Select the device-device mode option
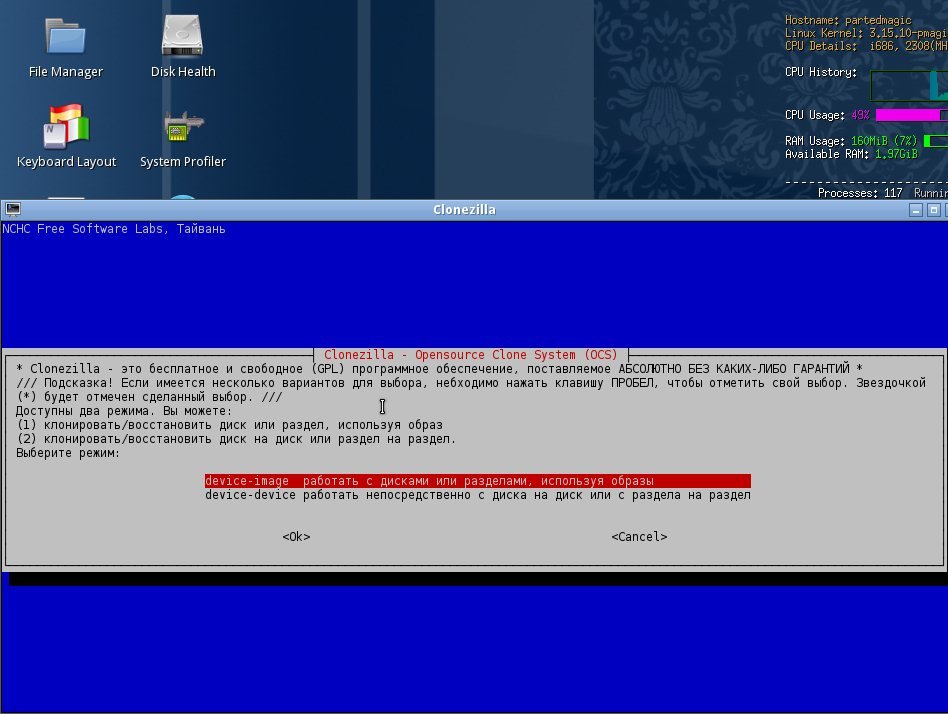This screenshot has height=714, width=948. coord(478,495)
